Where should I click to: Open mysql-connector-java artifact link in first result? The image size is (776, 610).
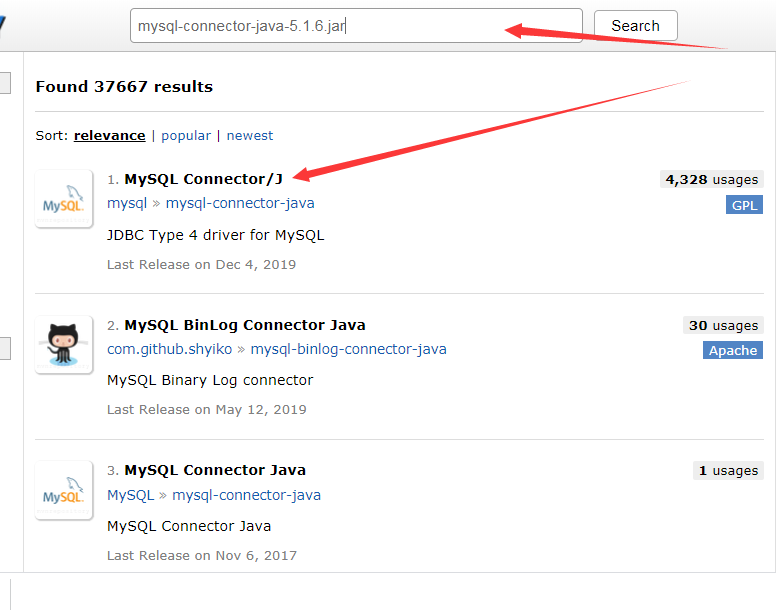click(240, 203)
